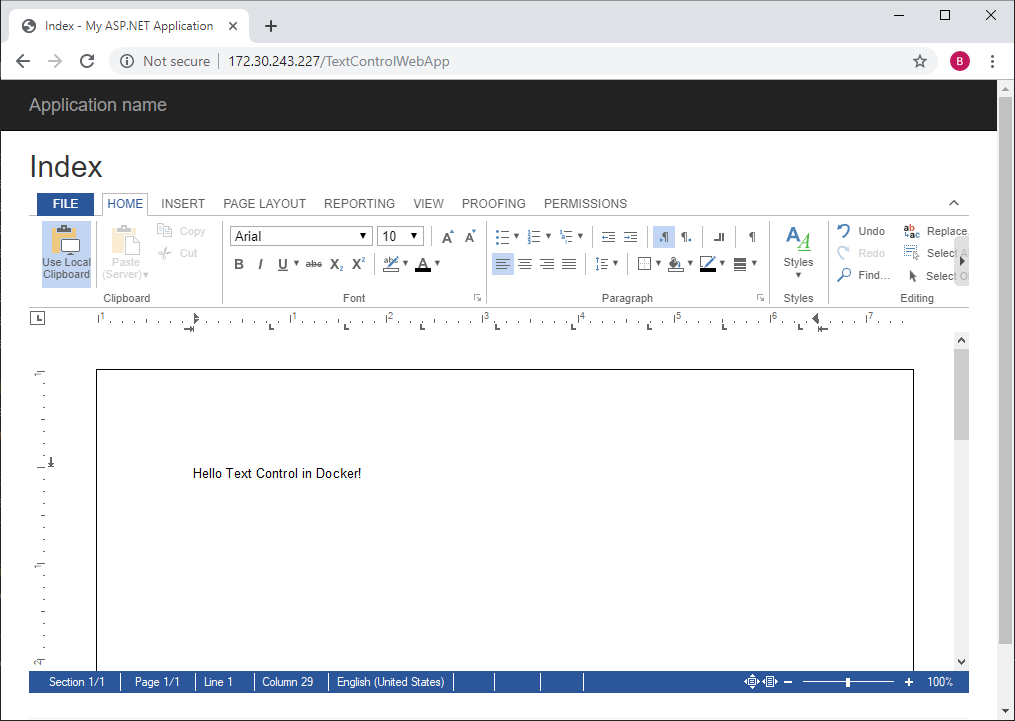Click zoom out minus button
1015x721 pixels.
(x=788, y=682)
